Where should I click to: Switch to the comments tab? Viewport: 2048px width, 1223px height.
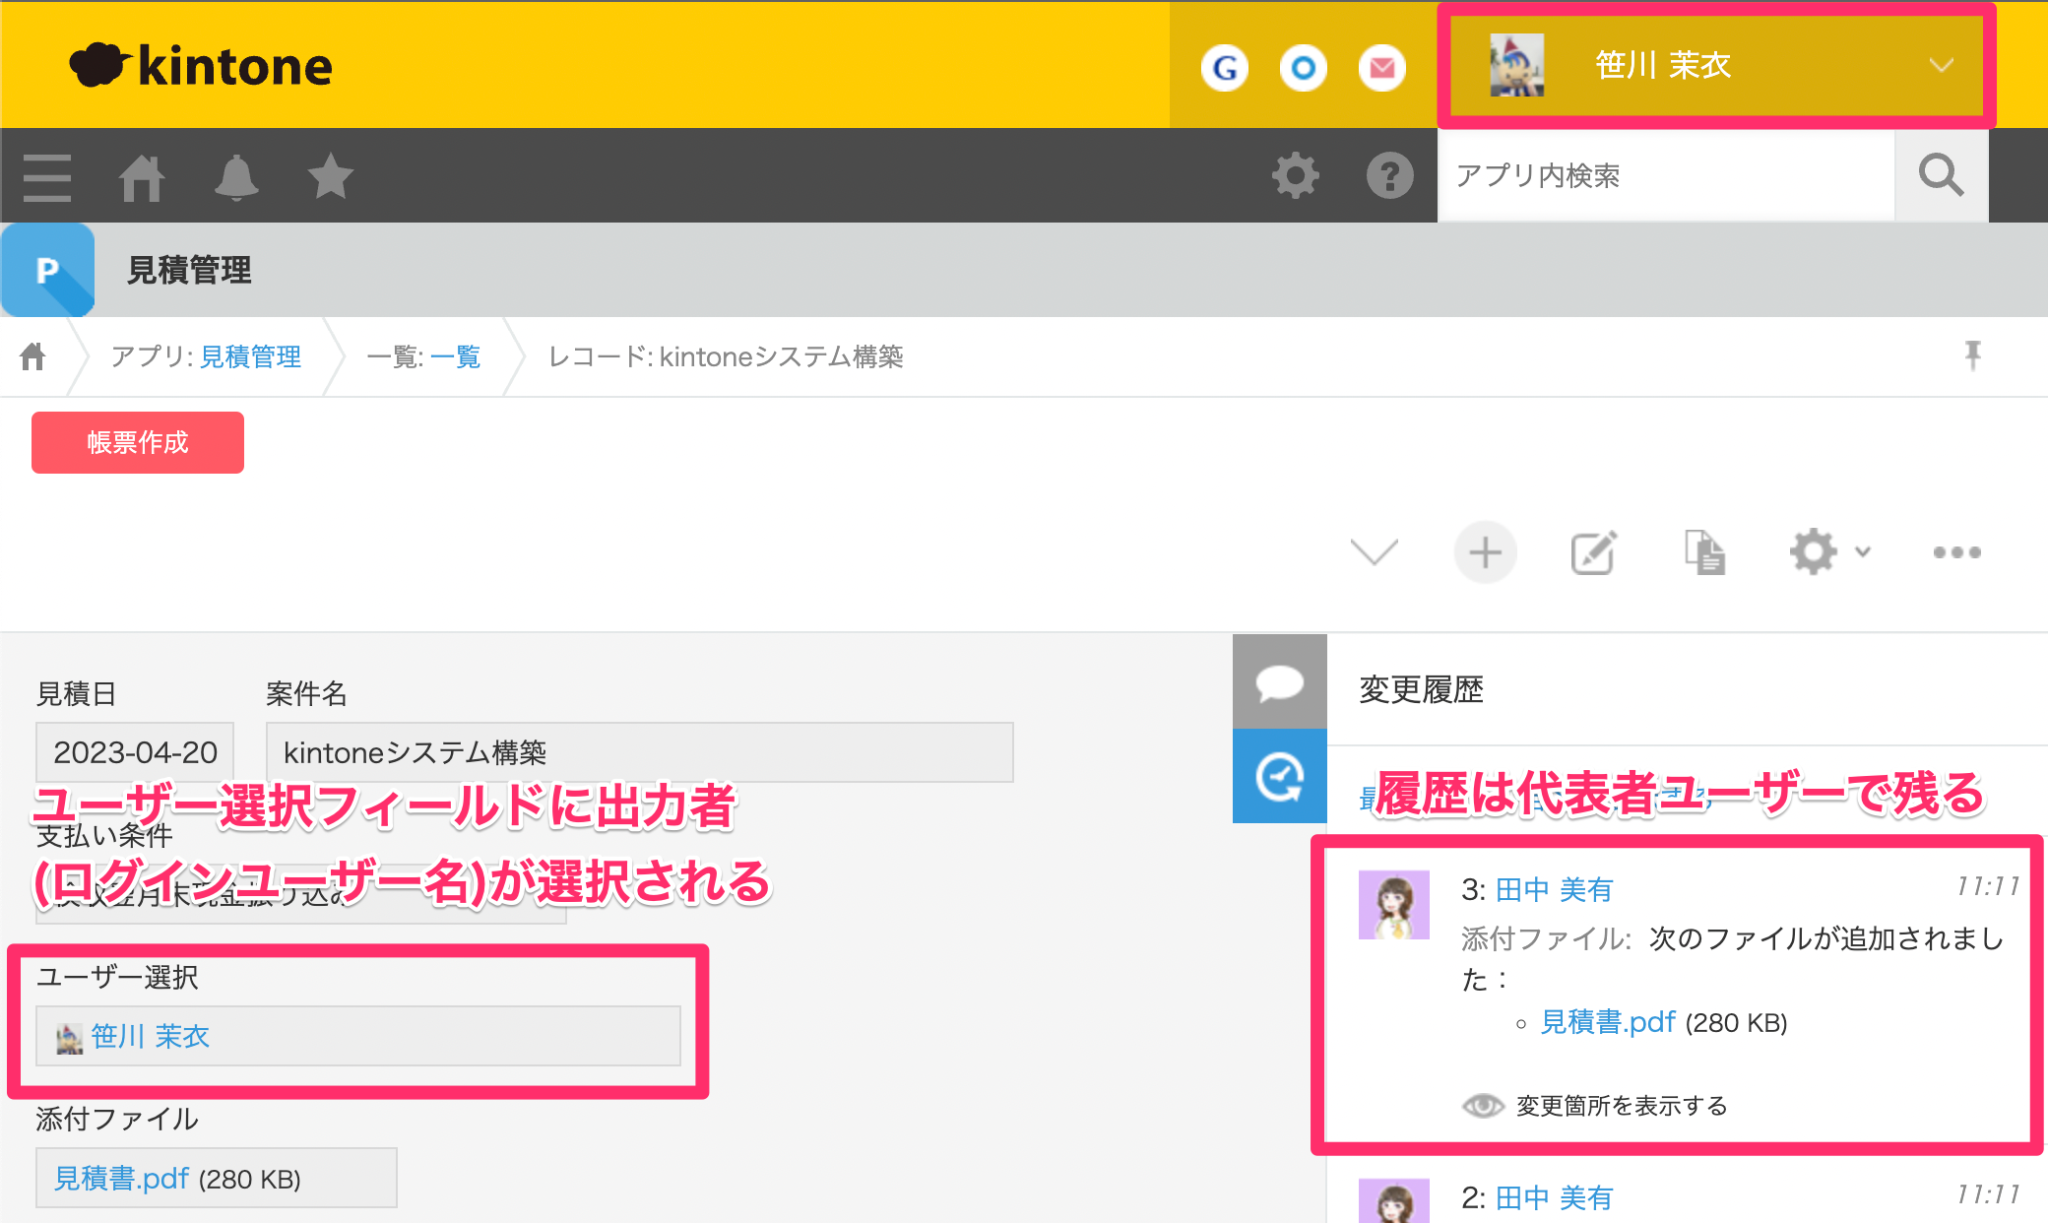[x=1279, y=683]
